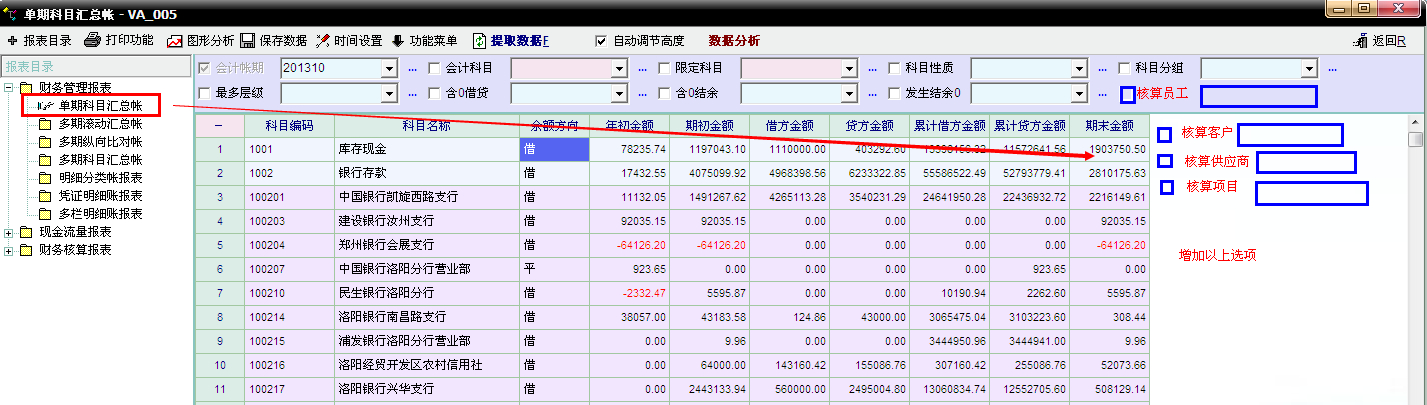Enable the 限定科目 checkbox

pyautogui.click(x=665, y=68)
